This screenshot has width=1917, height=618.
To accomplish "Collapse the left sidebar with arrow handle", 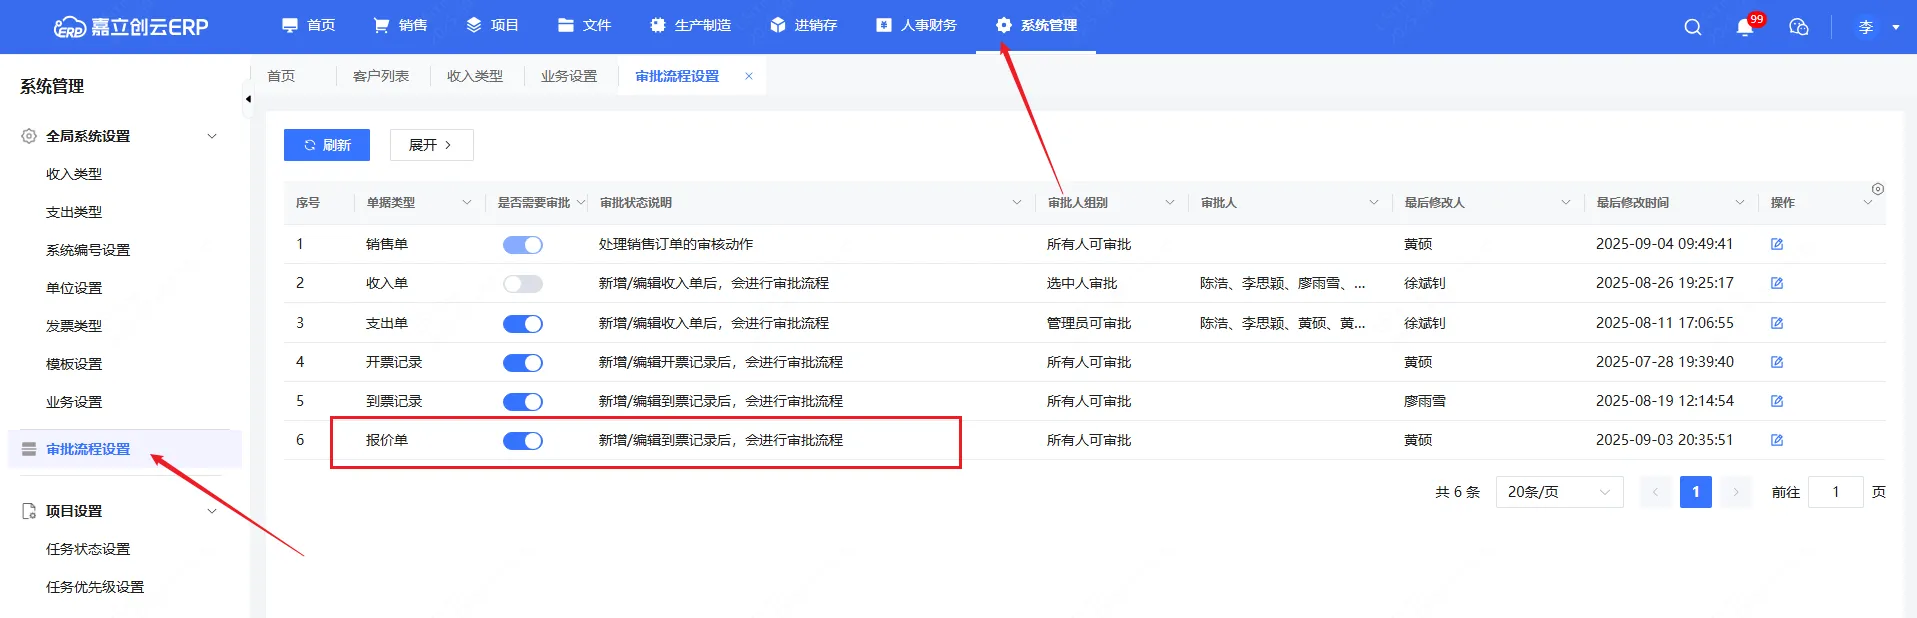I will point(248,99).
